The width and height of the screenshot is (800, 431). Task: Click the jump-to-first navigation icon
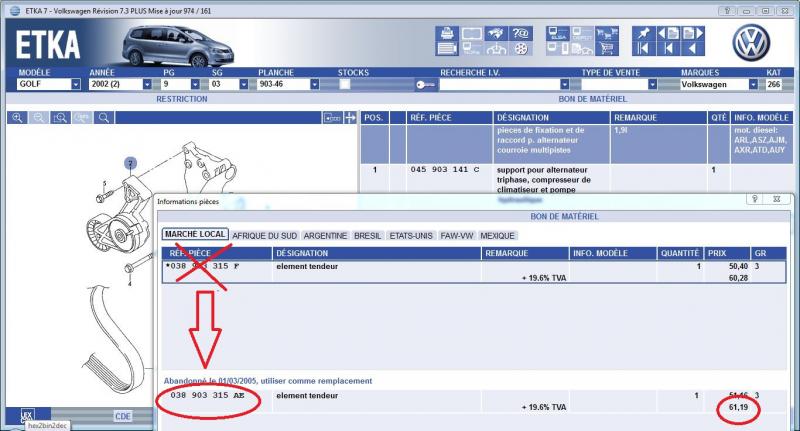(x=644, y=49)
